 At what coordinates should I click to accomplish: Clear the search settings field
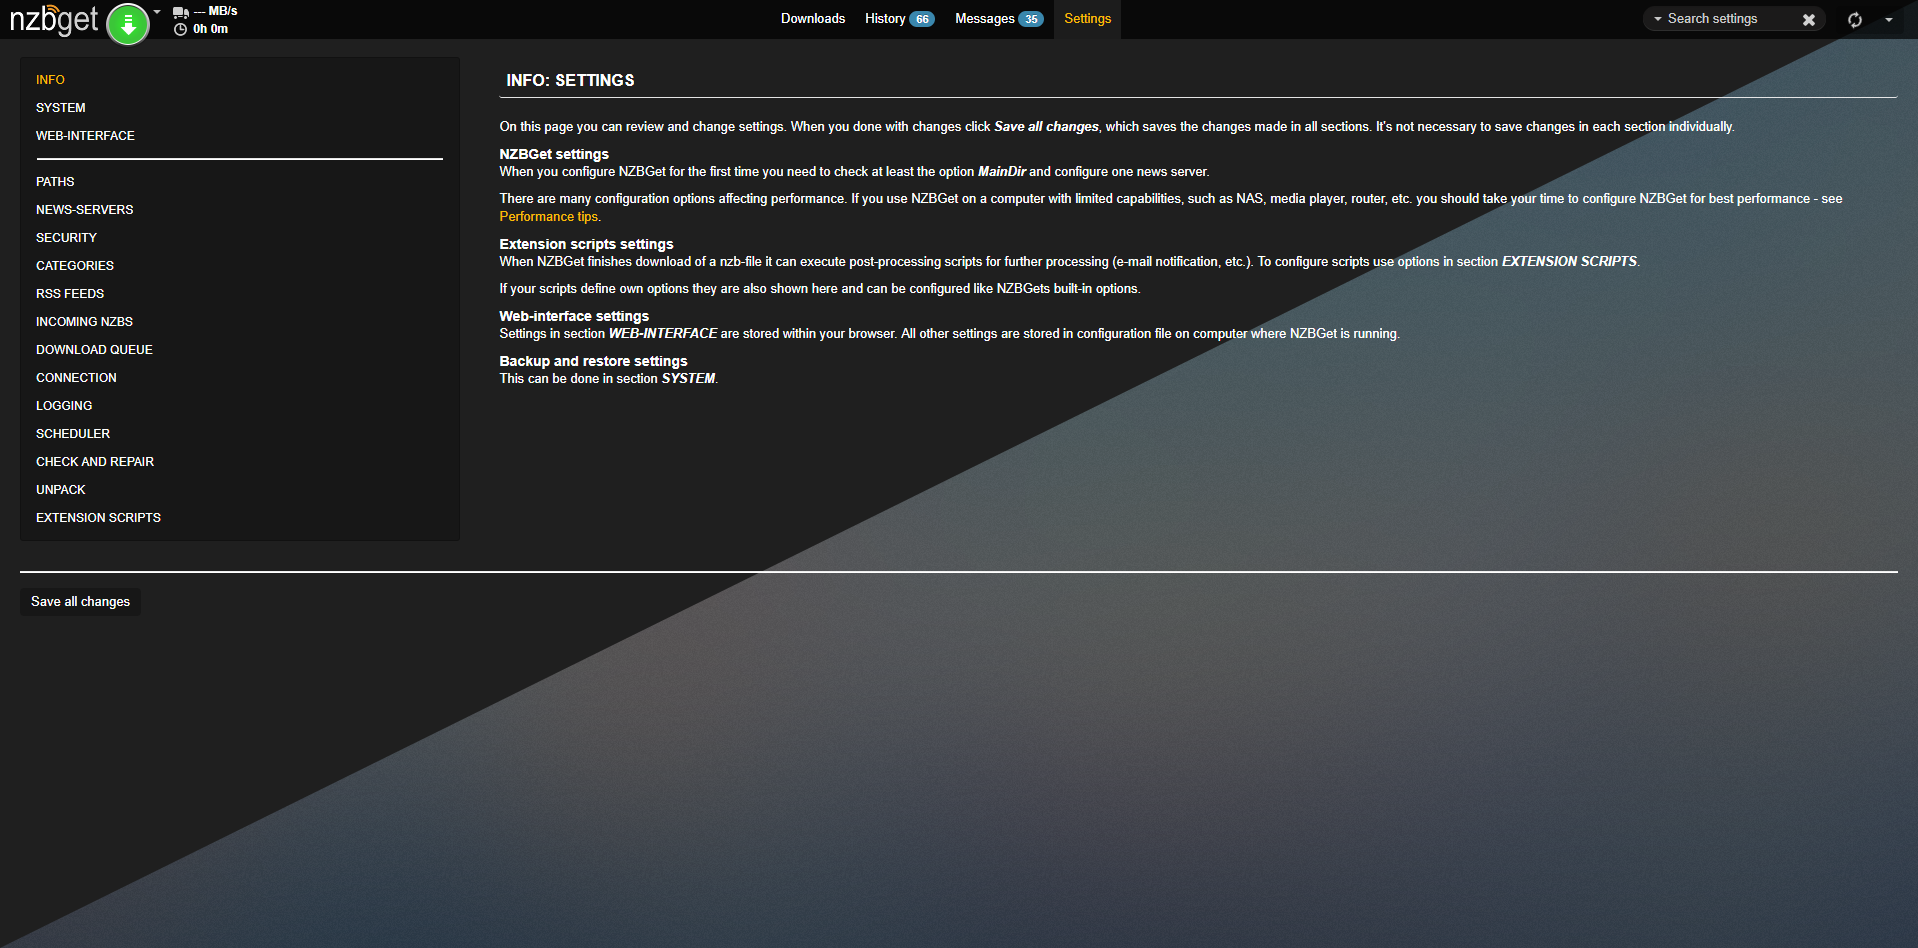1808,20
